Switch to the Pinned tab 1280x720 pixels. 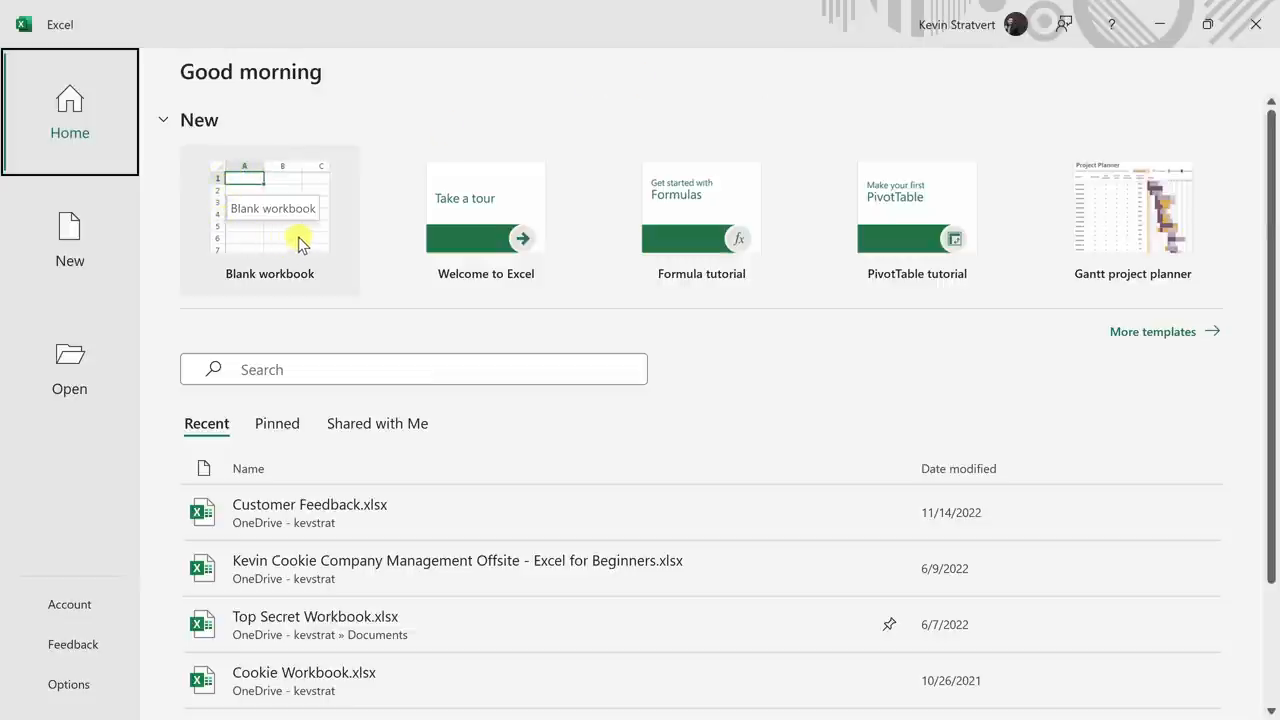point(277,424)
